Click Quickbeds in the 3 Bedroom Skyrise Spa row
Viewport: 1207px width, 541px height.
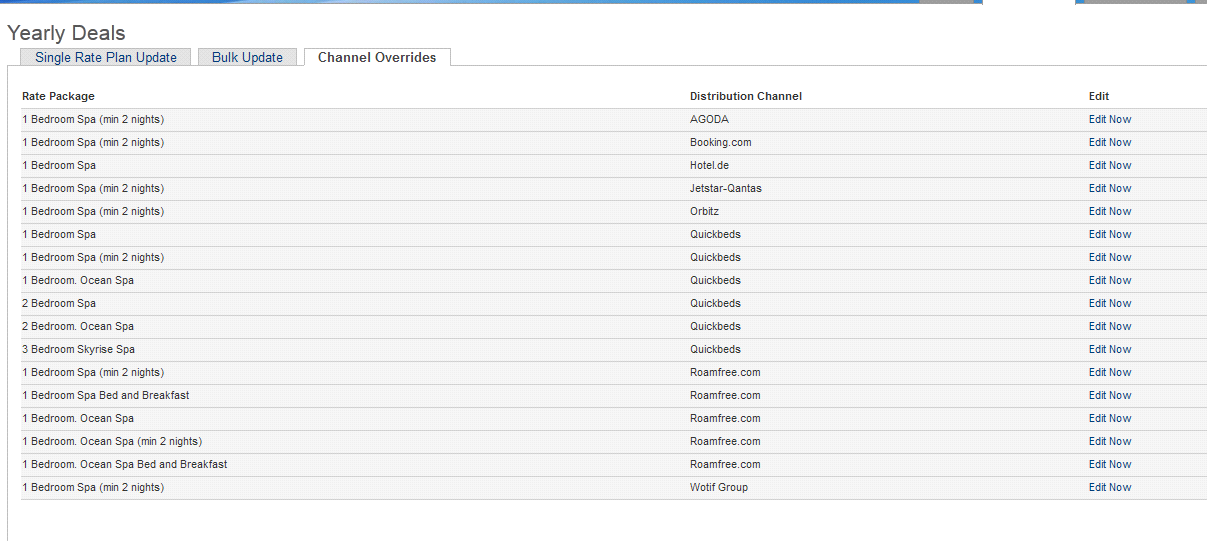tap(715, 349)
